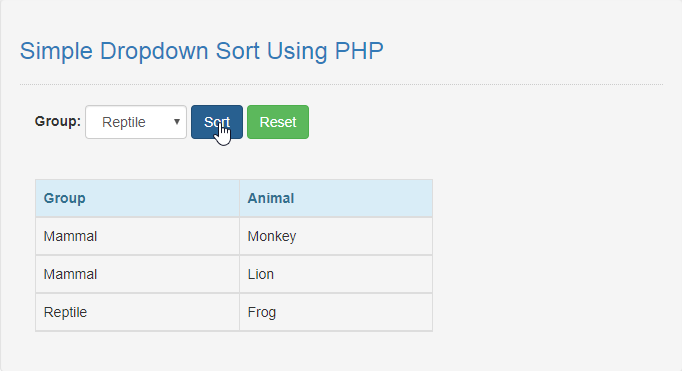Image resolution: width=682 pixels, height=371 pixels.
Task: Click the word Dropdown in the title
Action: coord(154,52)
